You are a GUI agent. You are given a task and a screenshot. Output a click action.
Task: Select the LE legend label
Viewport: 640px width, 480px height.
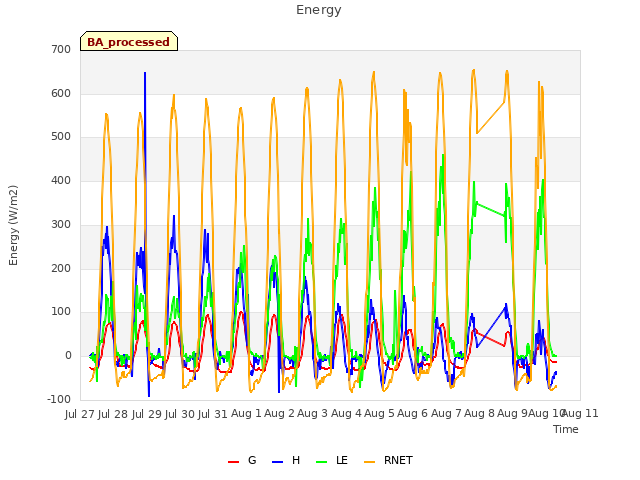342,460
